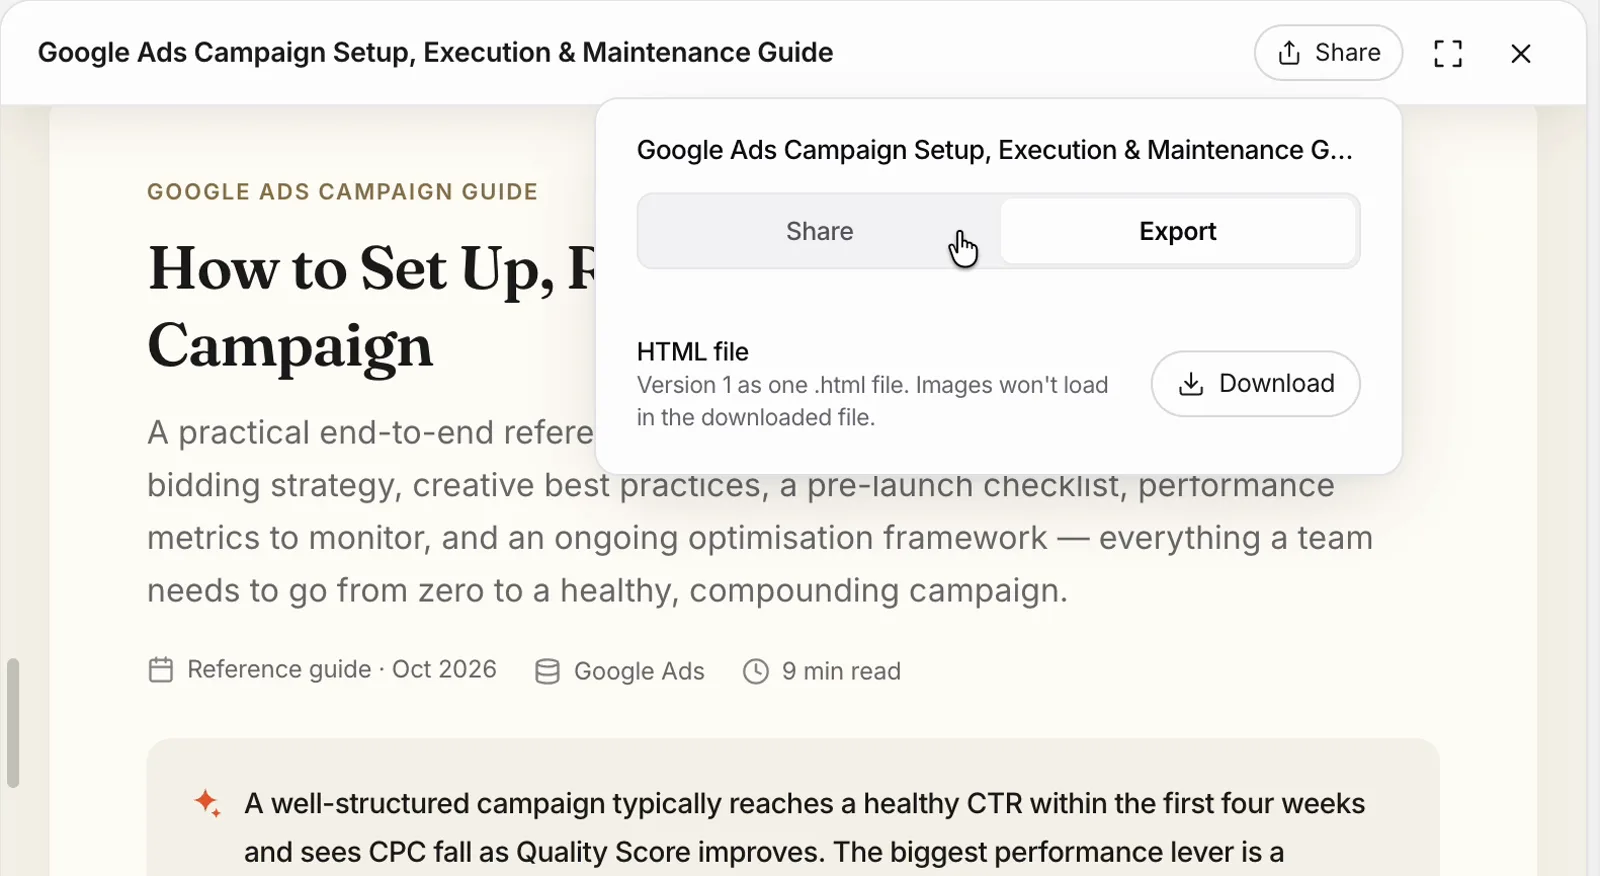Click the calendar icon beside Reference guide
Image resolution: width=1600 pixels, height=876 pixels.
pyautogui.click(x=161, y=670)
